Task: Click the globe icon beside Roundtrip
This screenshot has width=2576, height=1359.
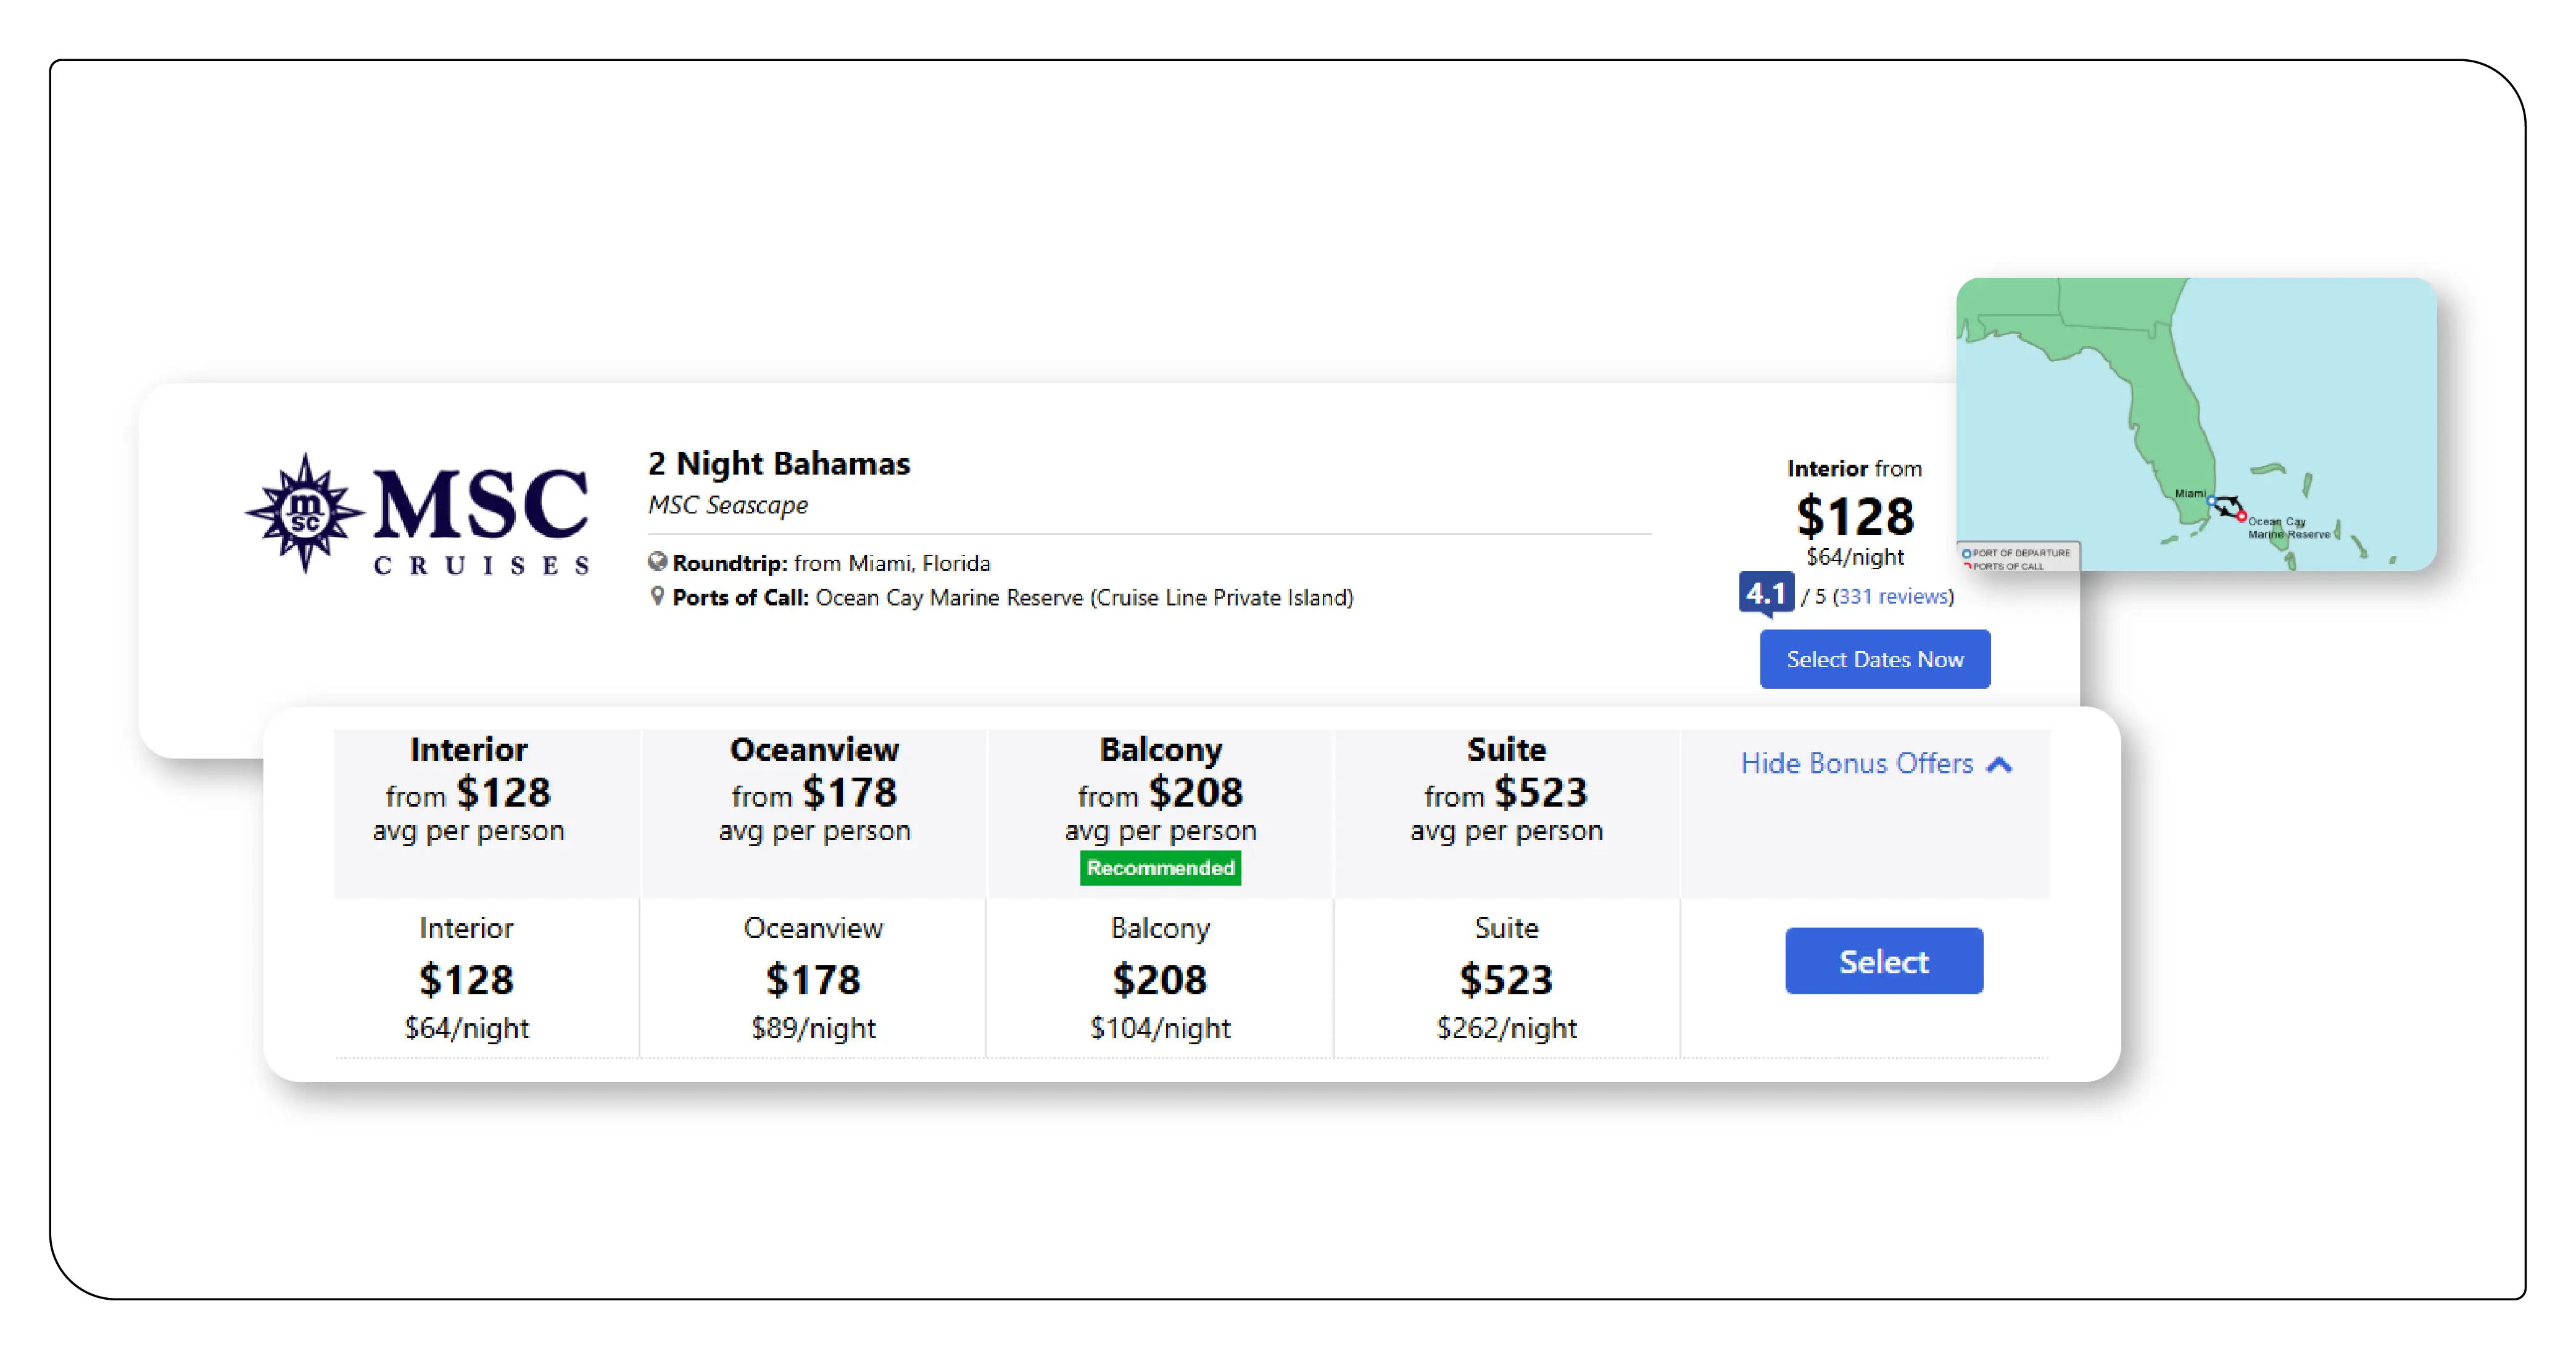Action: [x=659, y=562]
